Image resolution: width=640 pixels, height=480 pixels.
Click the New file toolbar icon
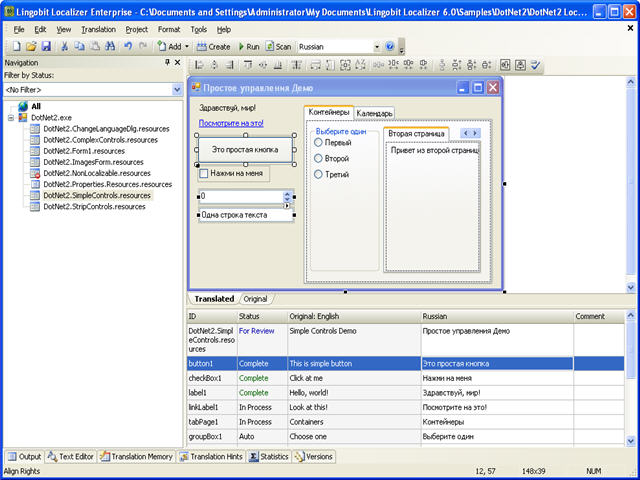click(x=16, y=47)
